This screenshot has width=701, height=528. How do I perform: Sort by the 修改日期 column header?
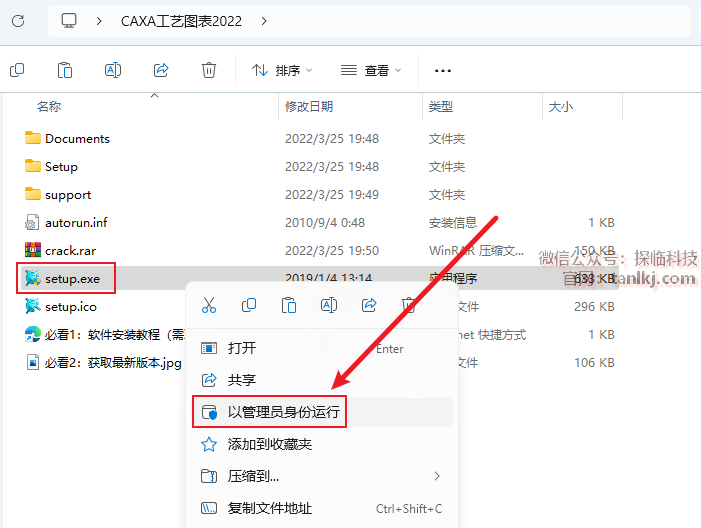tap(309, 106)
